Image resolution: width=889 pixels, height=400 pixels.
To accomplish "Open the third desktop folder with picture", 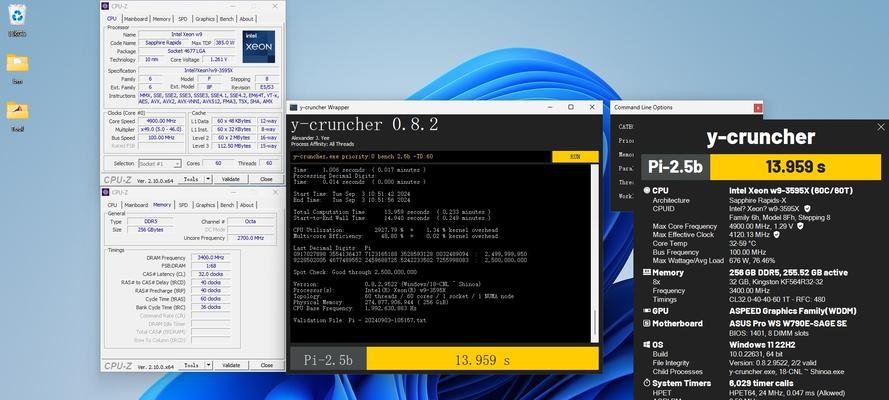I will click(x=17, y=110).
